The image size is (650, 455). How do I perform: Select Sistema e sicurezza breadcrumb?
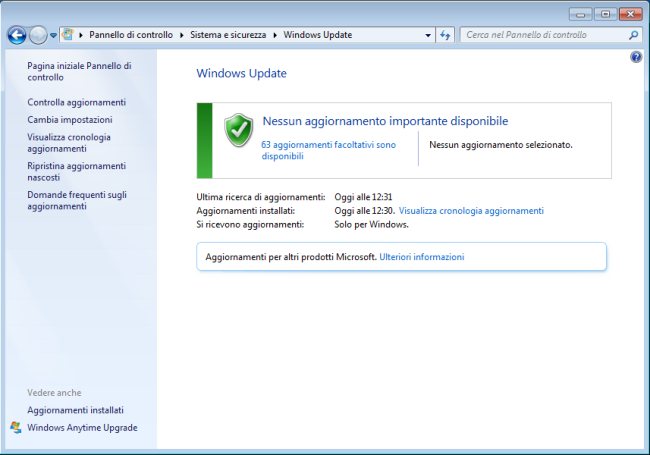(228, 35)
